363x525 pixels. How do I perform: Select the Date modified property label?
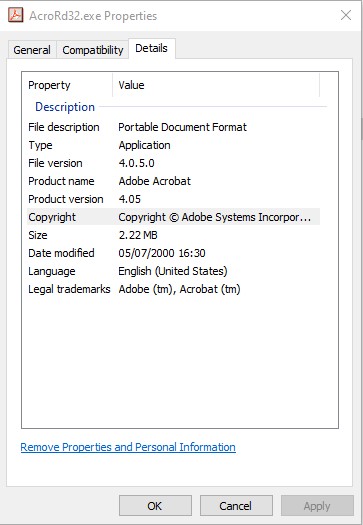tap(61, 253)
